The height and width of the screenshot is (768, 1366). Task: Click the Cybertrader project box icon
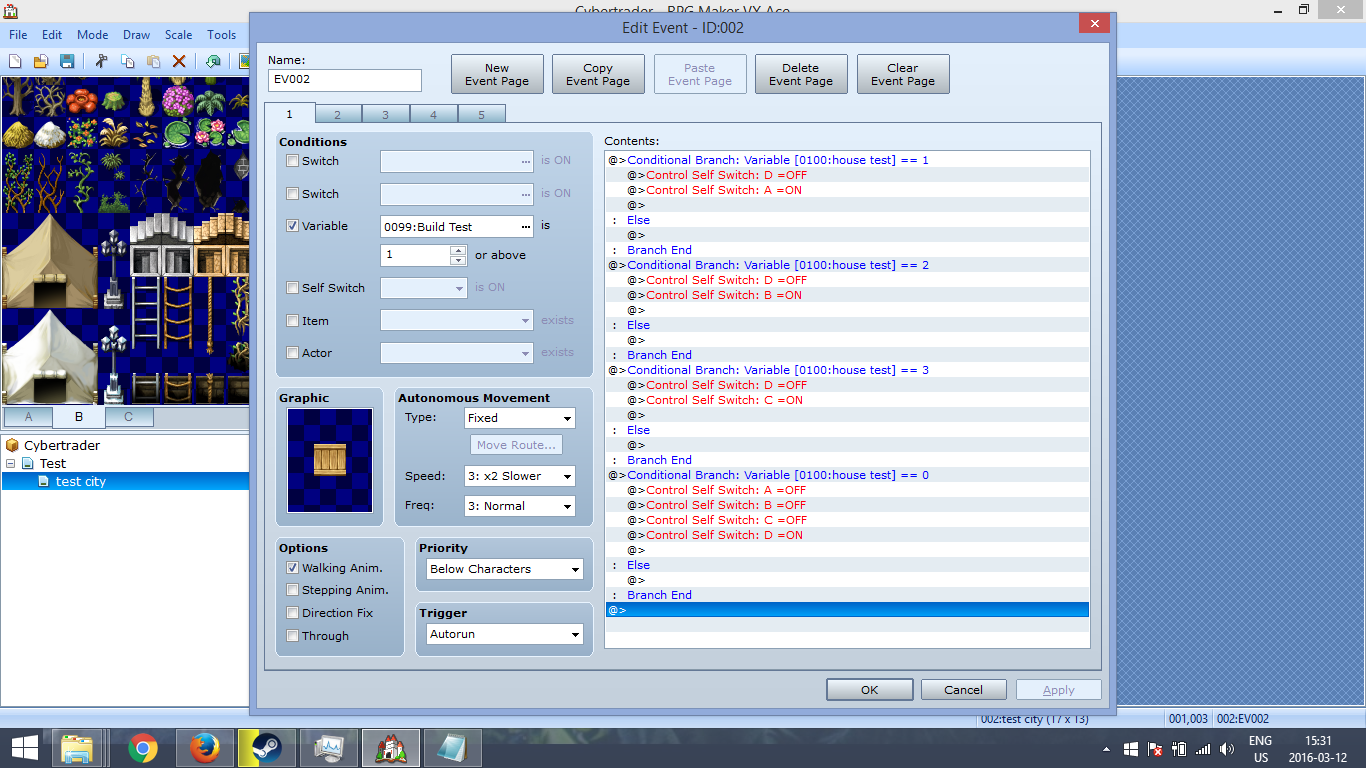tap(12, 445)
